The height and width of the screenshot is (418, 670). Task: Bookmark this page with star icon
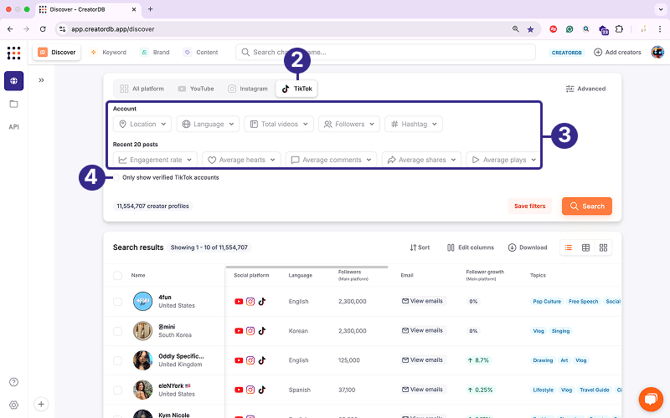tap(530, 29)
